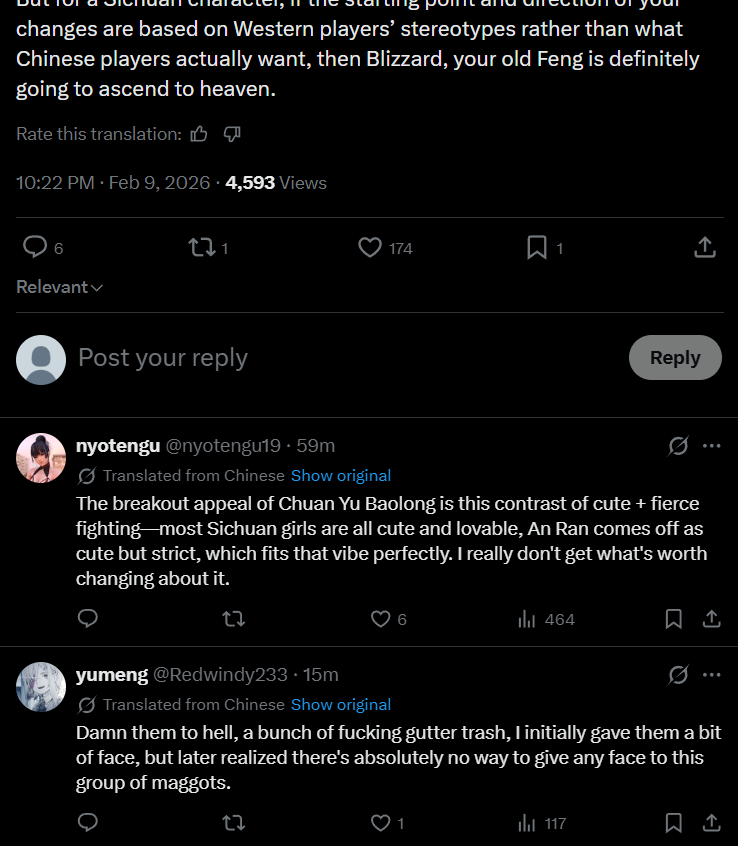The height and width of the screenshot is (846, 738).
Task: Open the Relevant sort dropdown
Action: pos(60,287)
